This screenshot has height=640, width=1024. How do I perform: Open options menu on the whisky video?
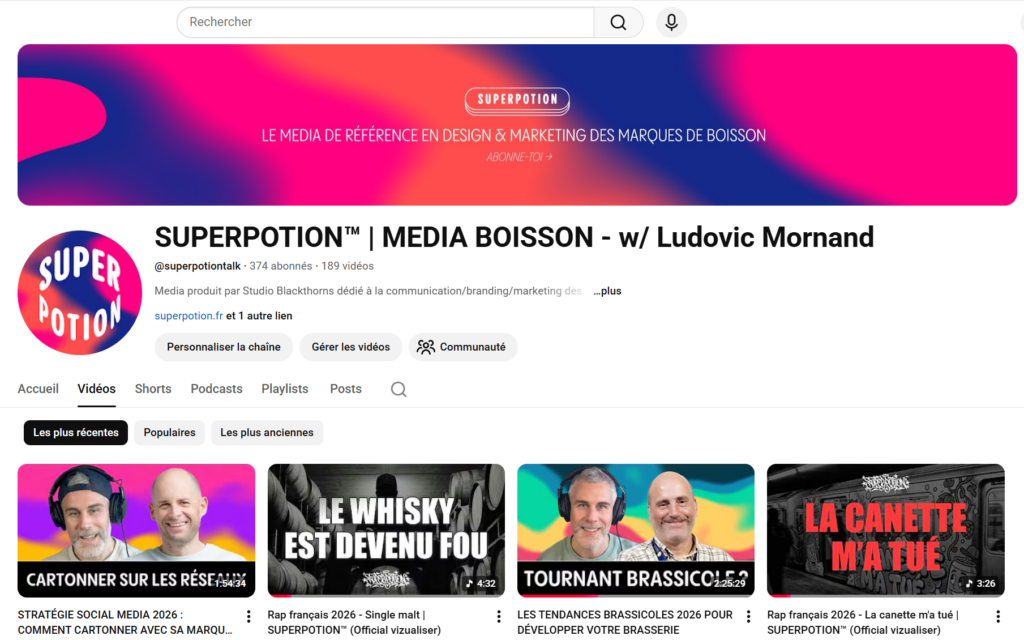coord(498,616)
